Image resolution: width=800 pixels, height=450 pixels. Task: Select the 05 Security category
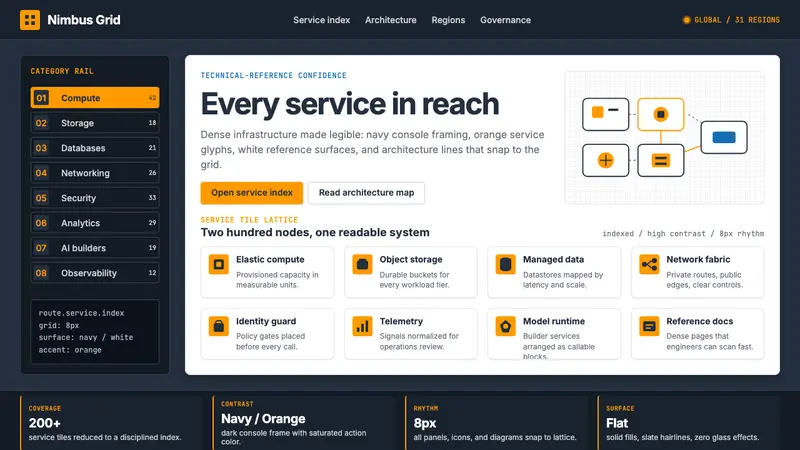pos(95,197)
